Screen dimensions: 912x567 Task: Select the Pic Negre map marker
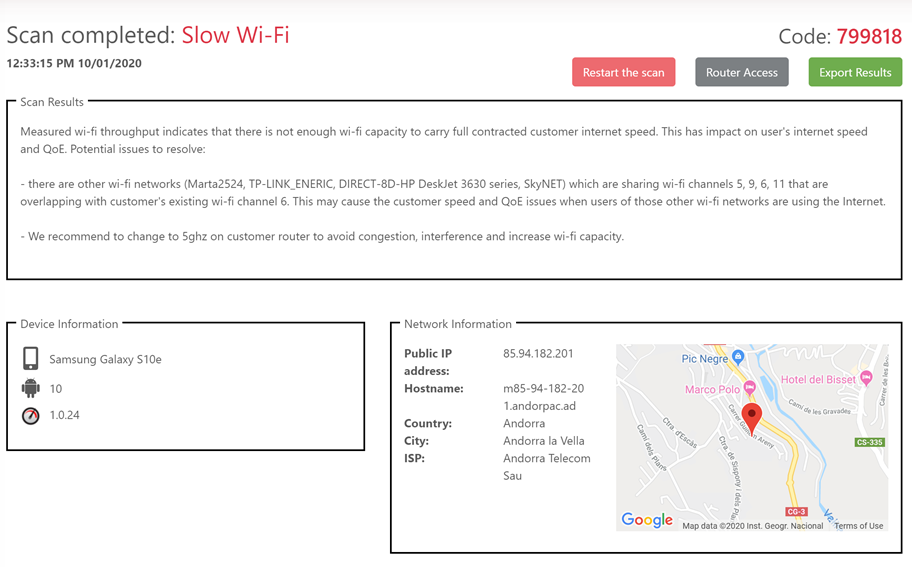[738, 356]
